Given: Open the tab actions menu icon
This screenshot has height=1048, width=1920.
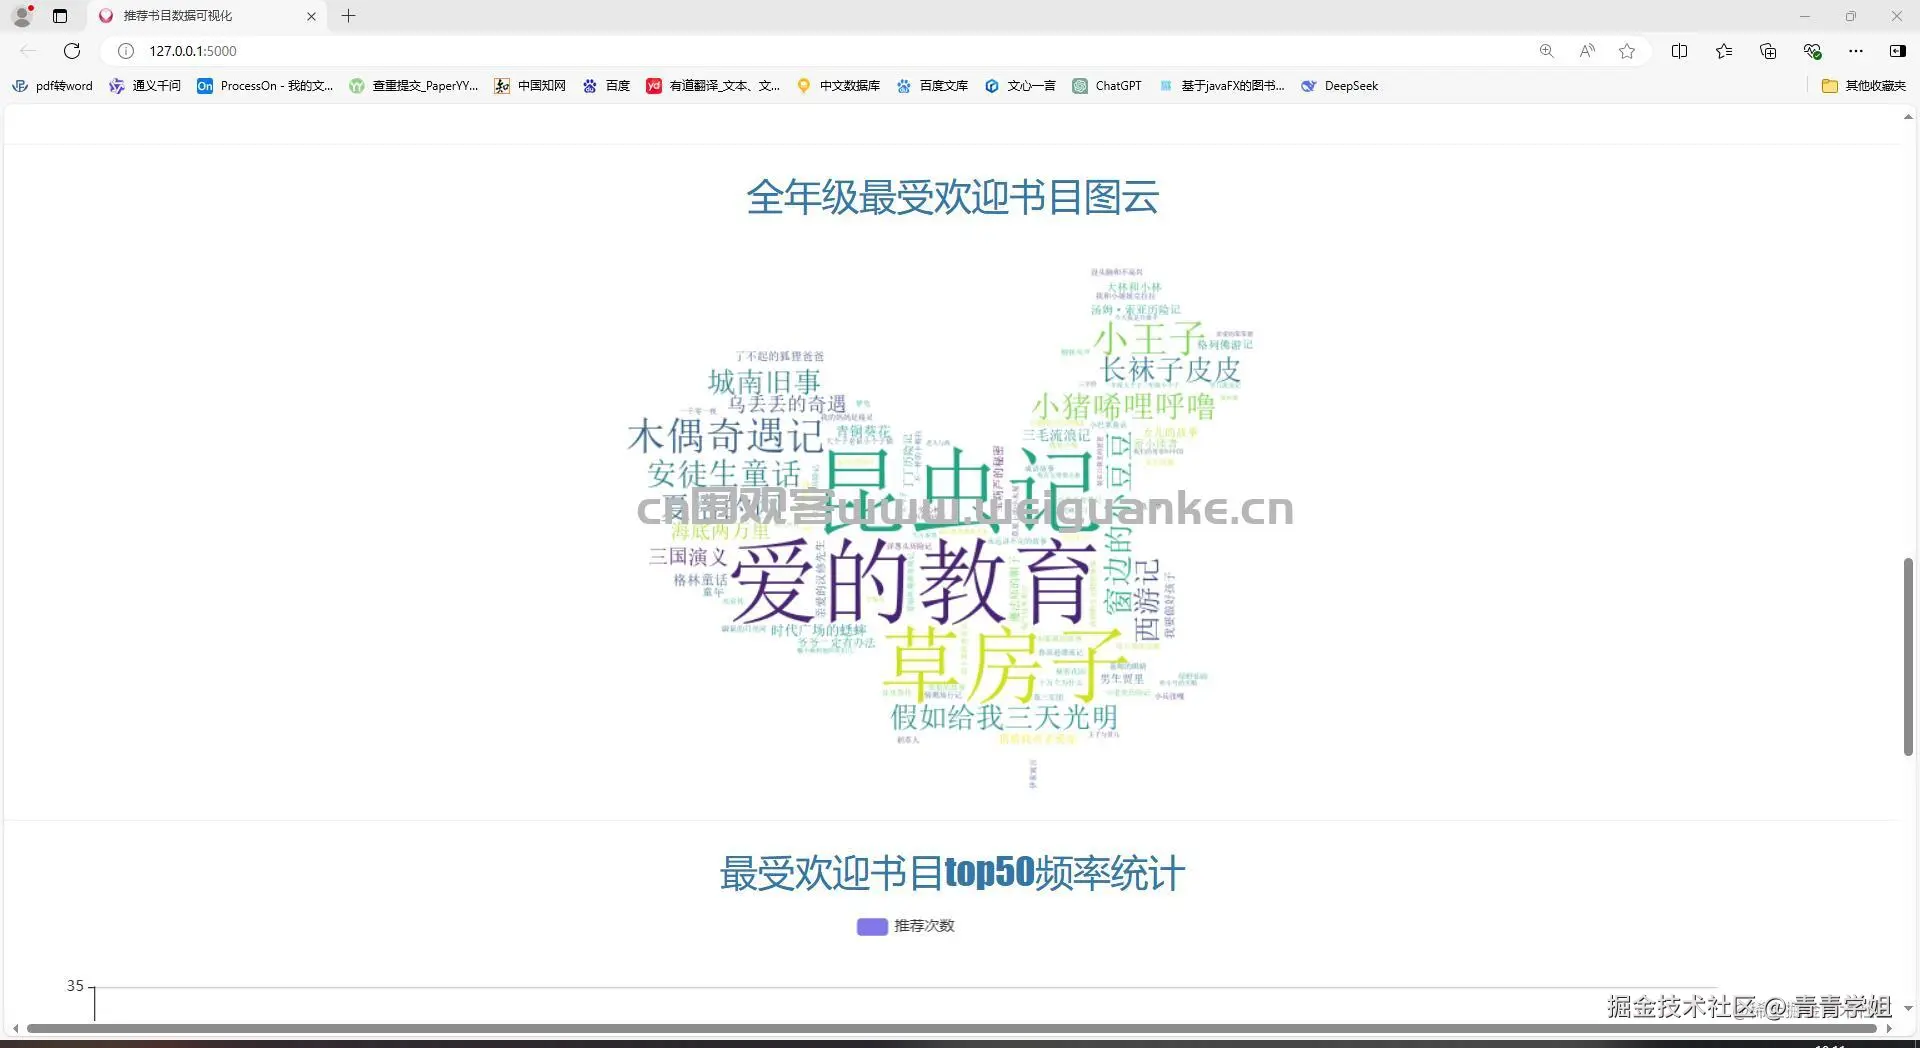Looking at the screenshot, I should pyautogui.click(x=60, y=16).
